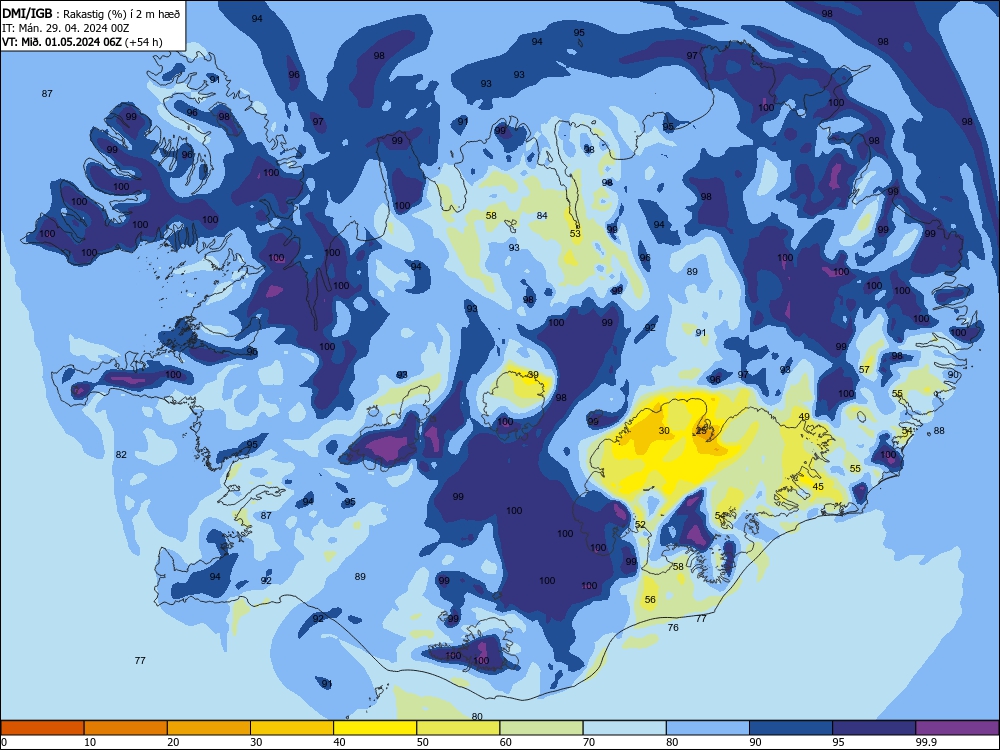Click the bright yellow 40–50 legend swatch
Viewport: 1000px width, 750px height.
click(x=375, y=728)
